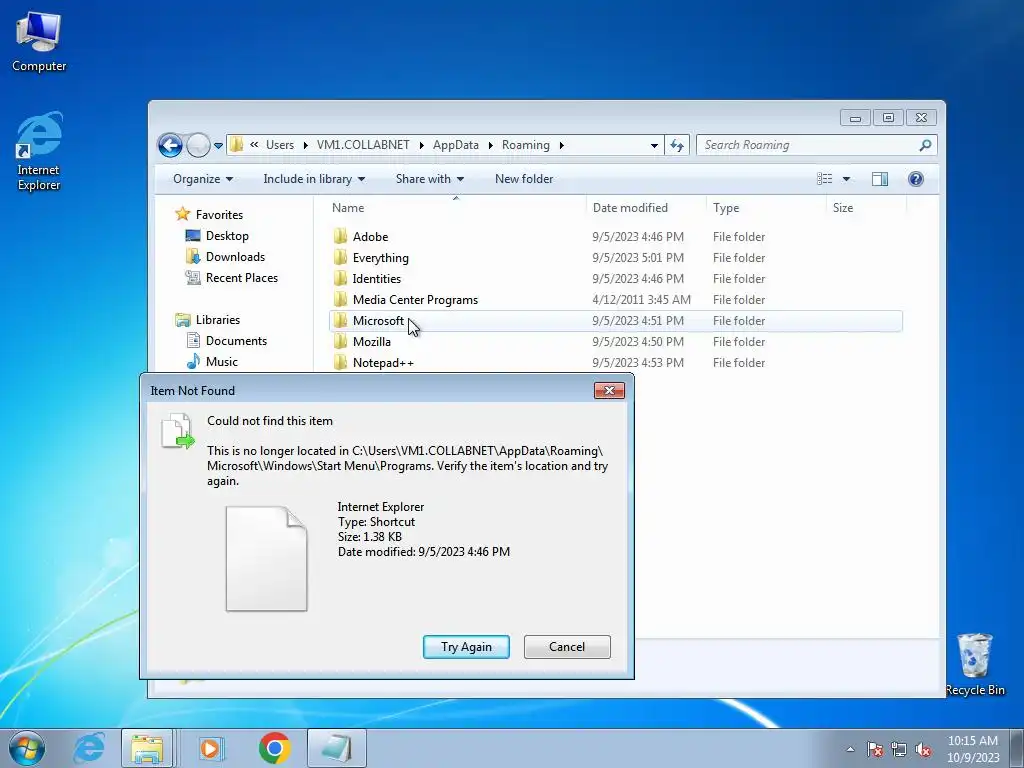Select Recent Places under Favorites
The image size is (1024, 768).
pyautogui.click(x=232, y=278)
